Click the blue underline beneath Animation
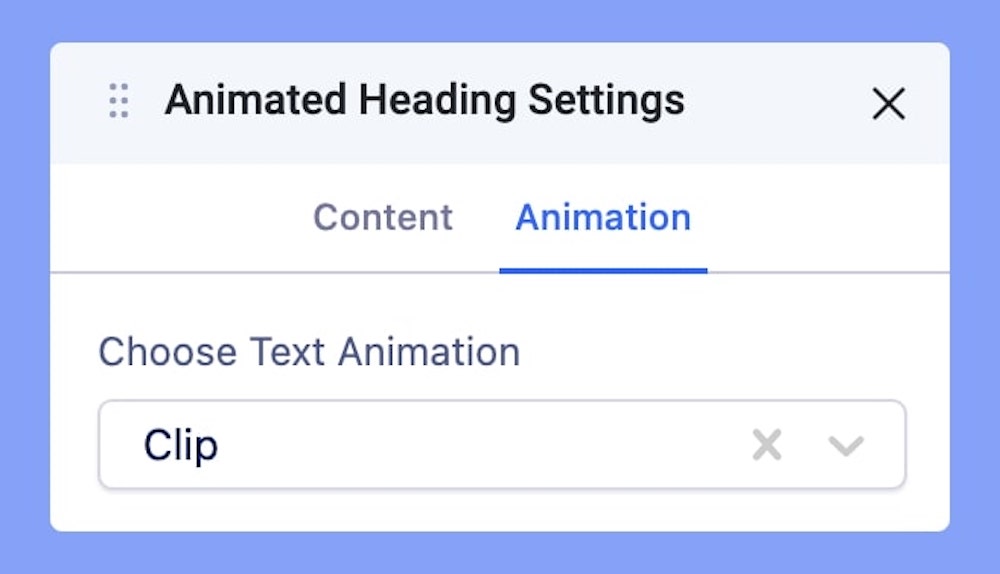 603,270
